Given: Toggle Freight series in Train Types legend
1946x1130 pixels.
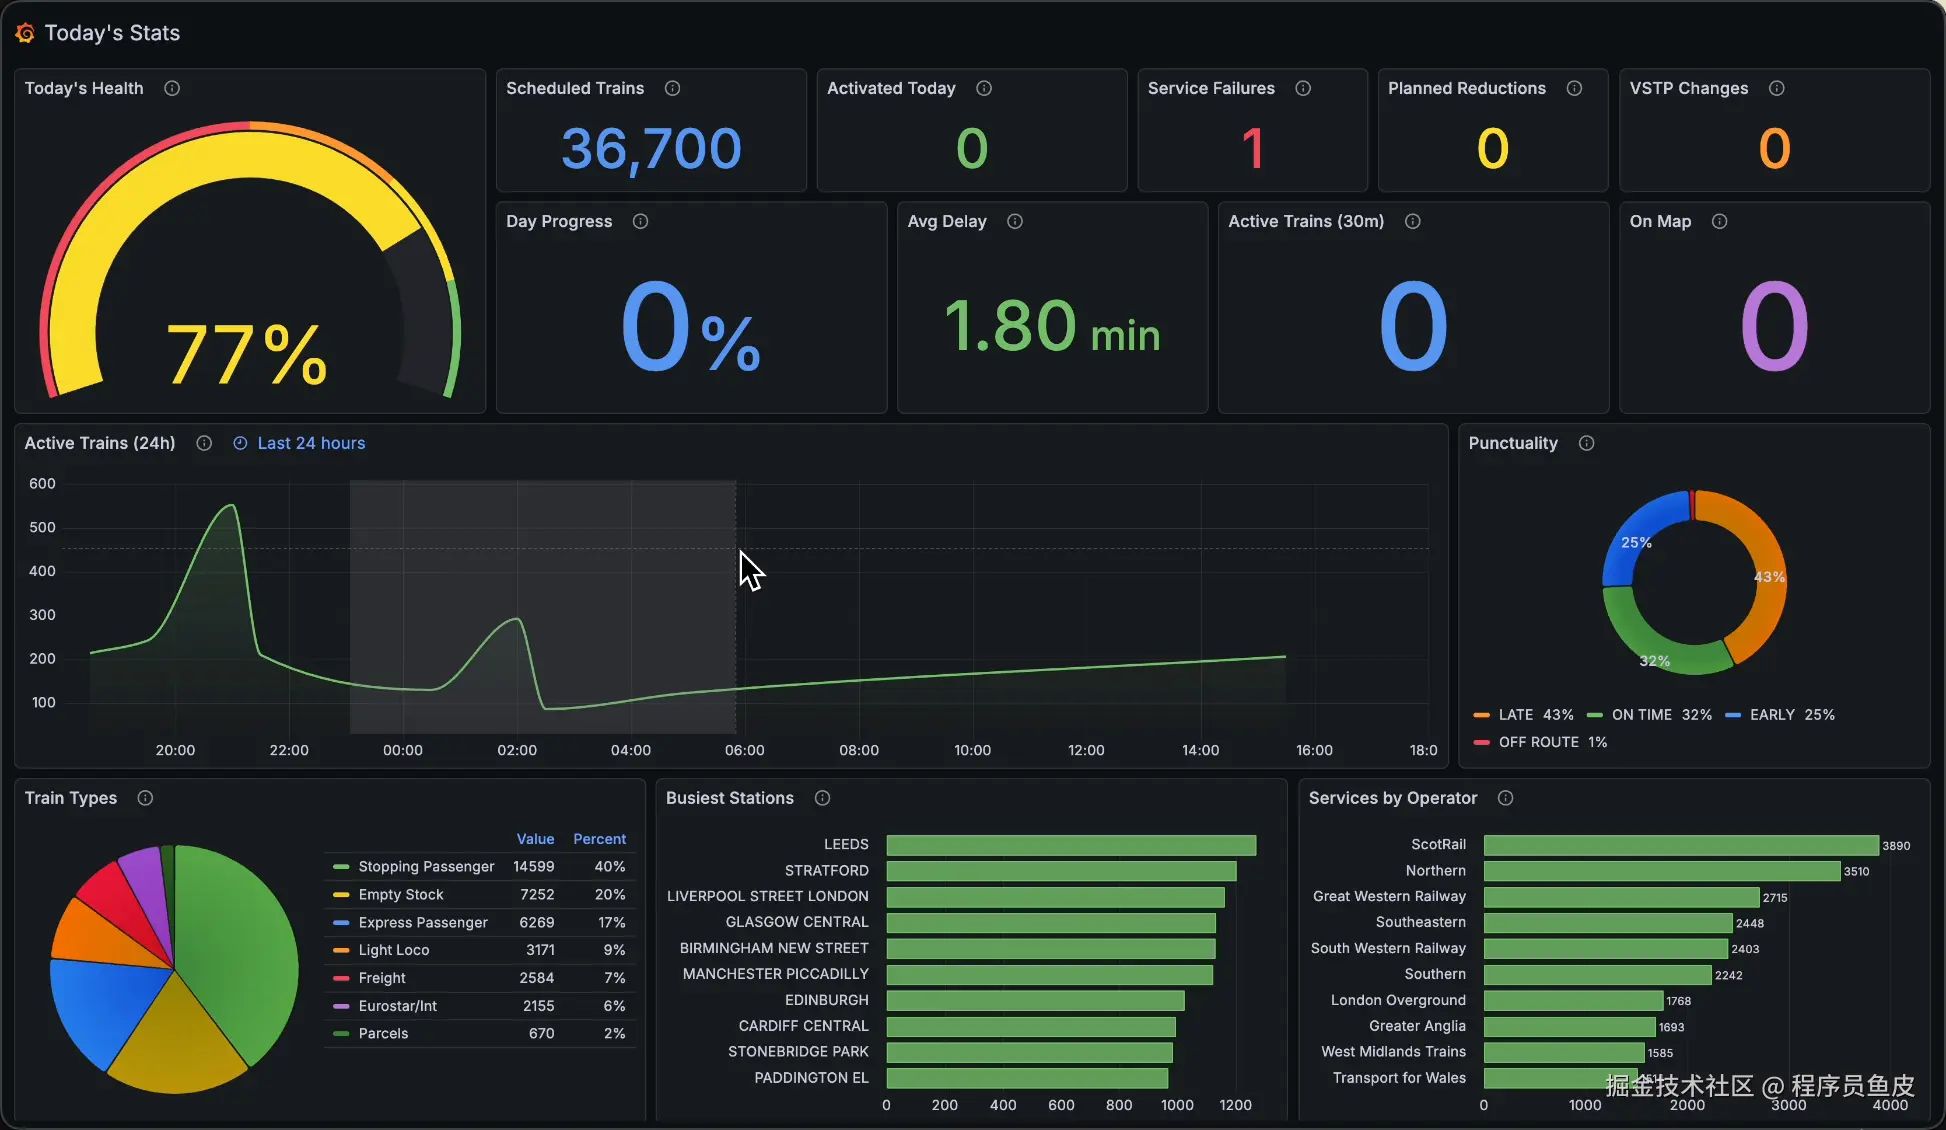Looking at the screenshot, I should [x=382, y=978].
